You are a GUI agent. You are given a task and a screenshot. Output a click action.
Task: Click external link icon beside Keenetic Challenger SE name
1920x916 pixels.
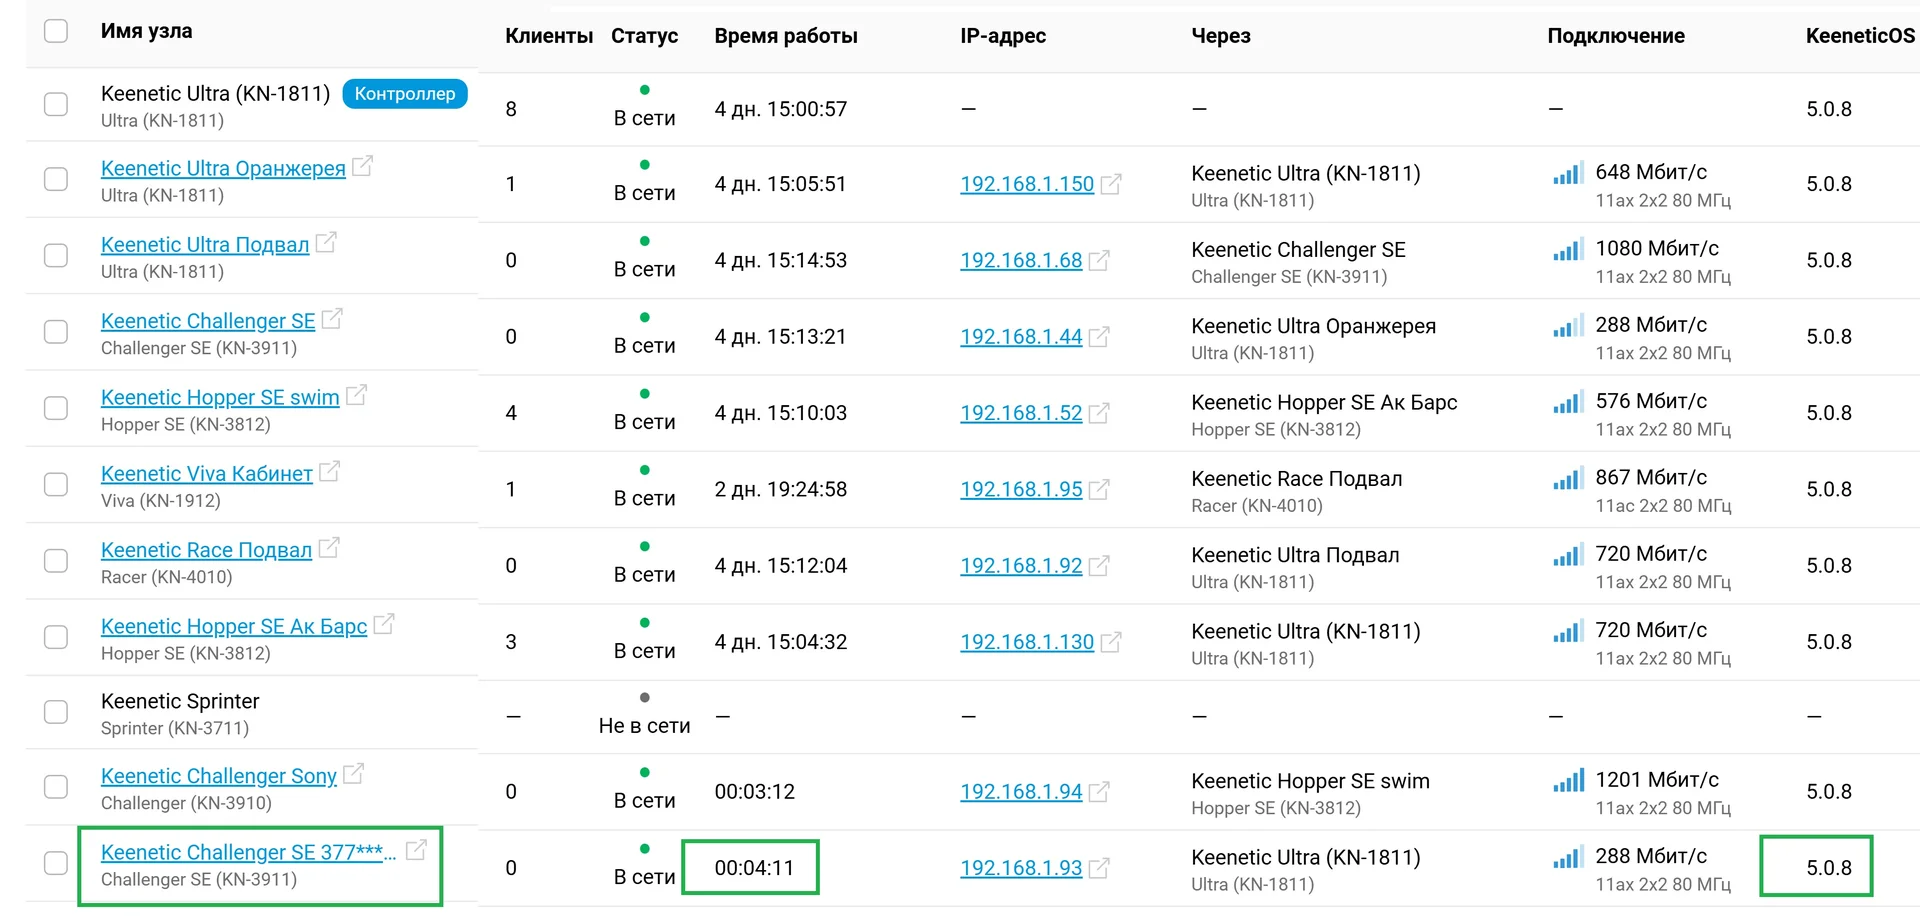point(332,319)
